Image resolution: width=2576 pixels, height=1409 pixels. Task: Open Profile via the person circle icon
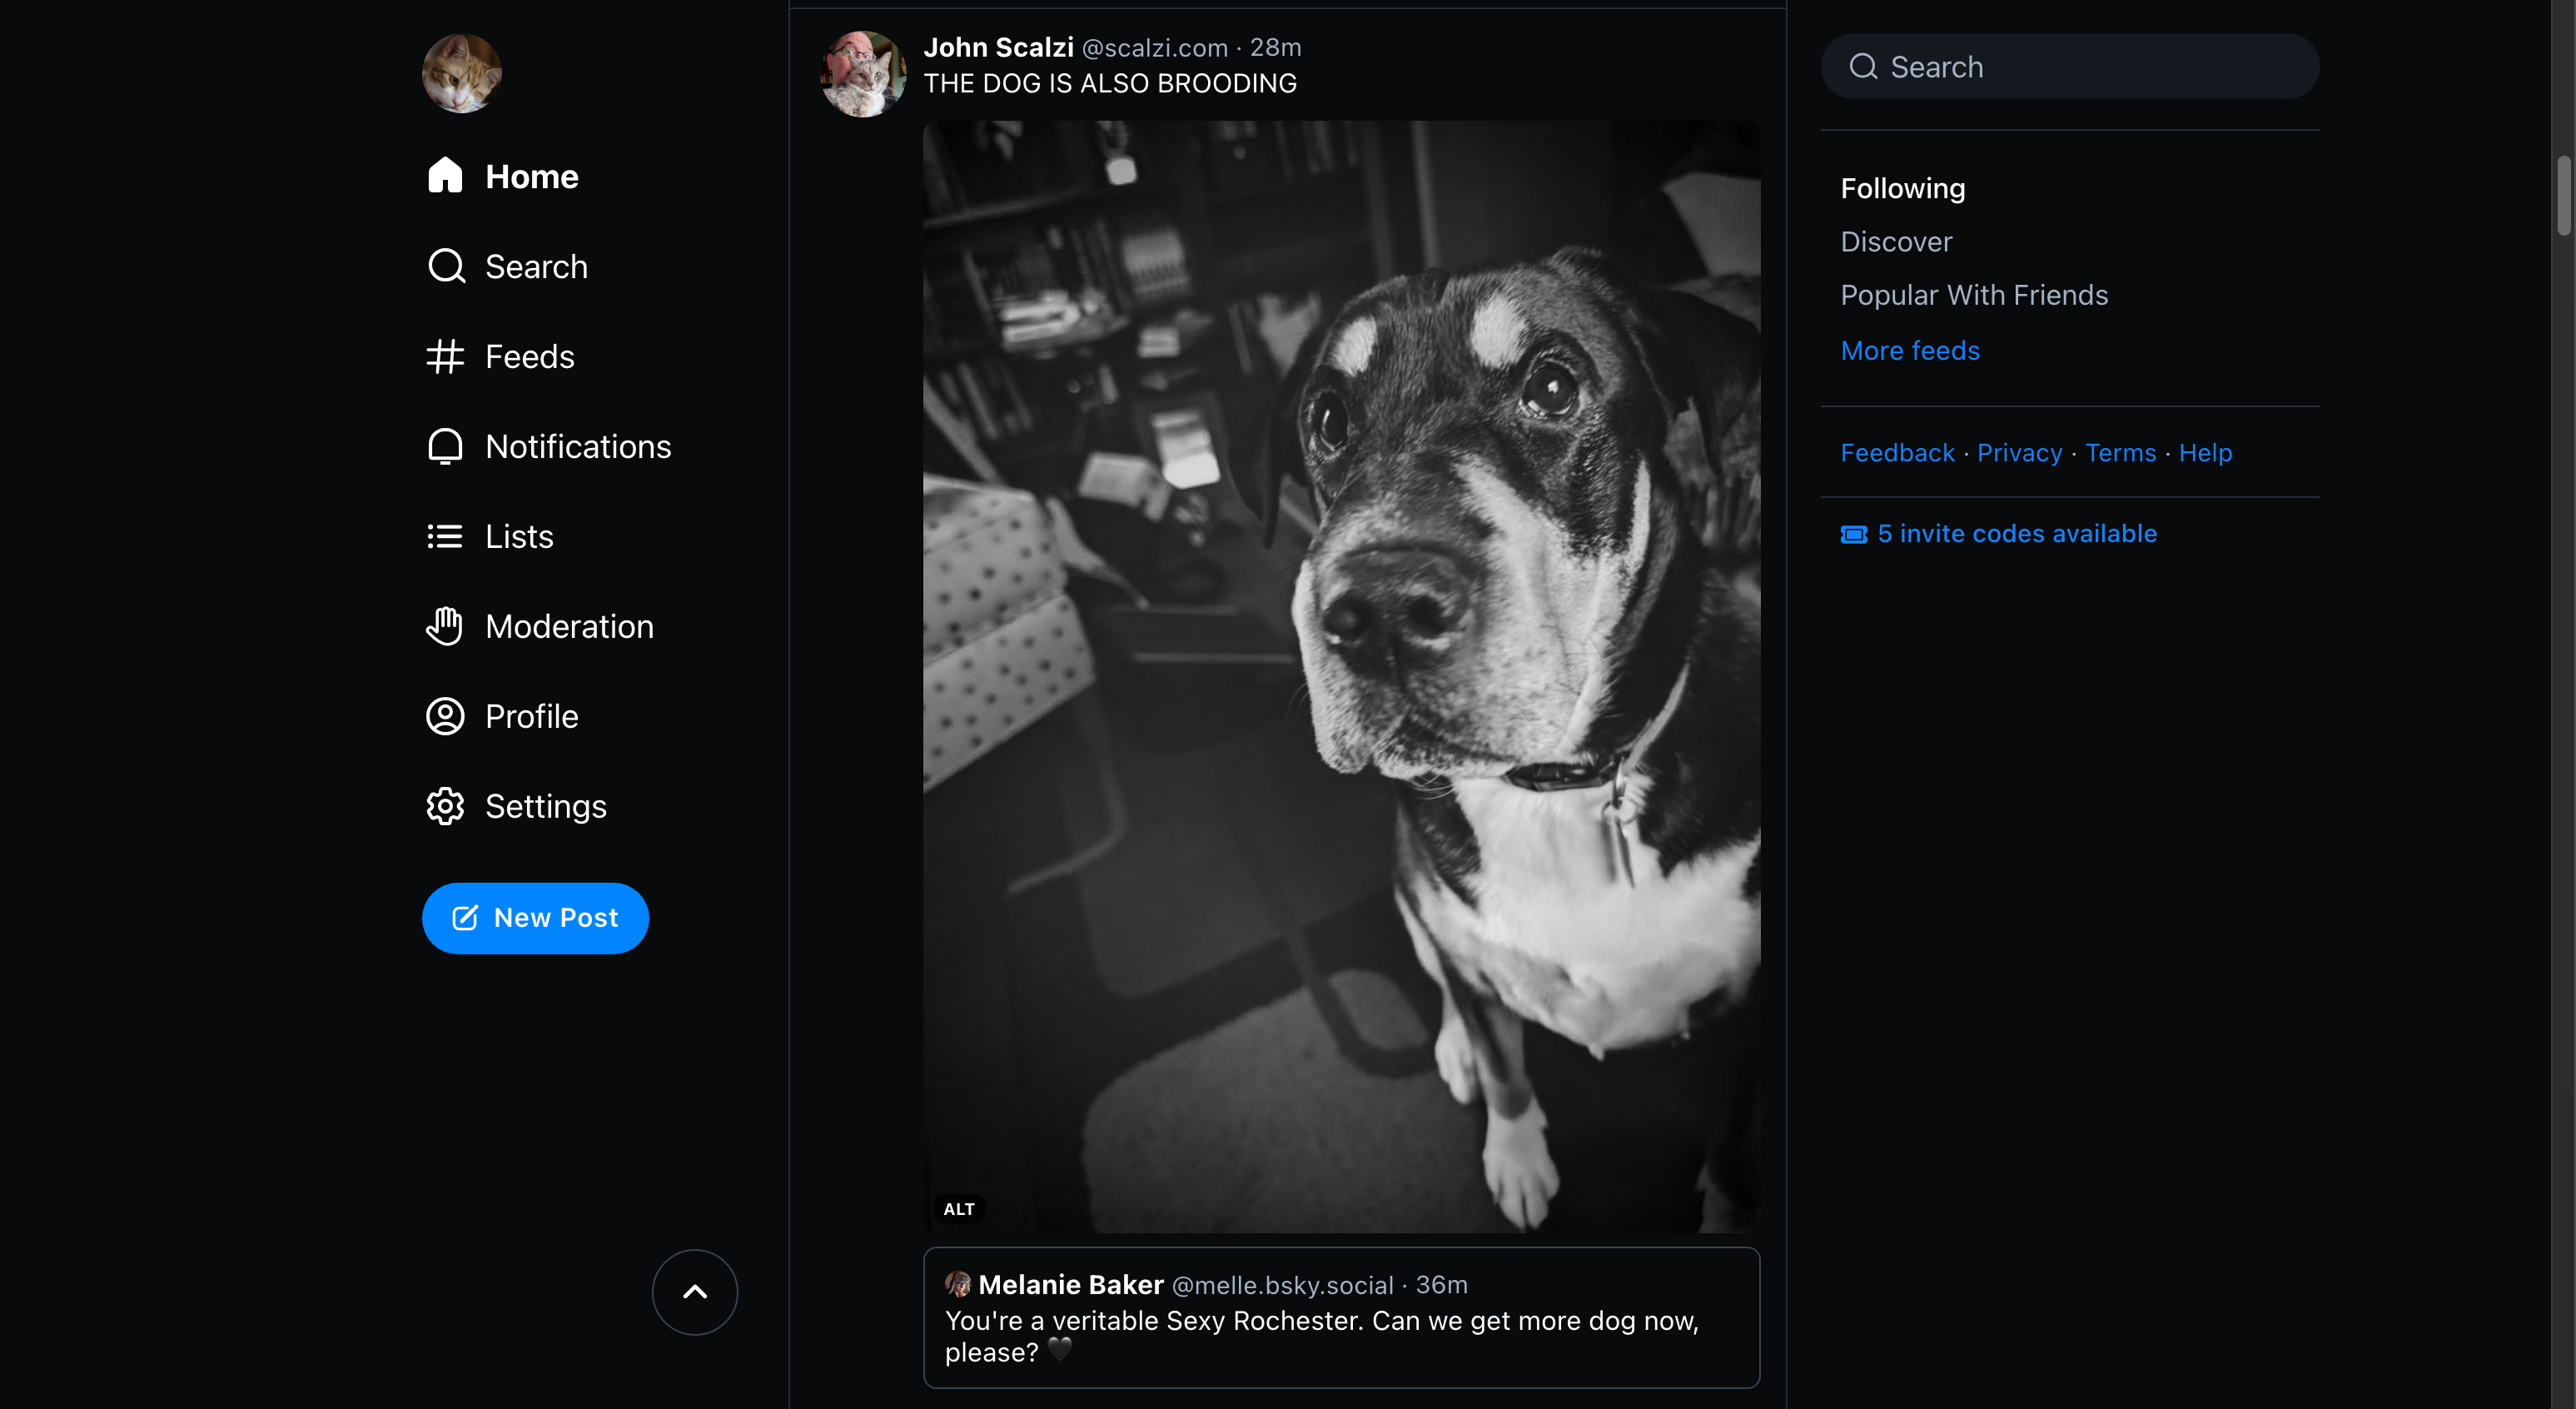[445, 716]
